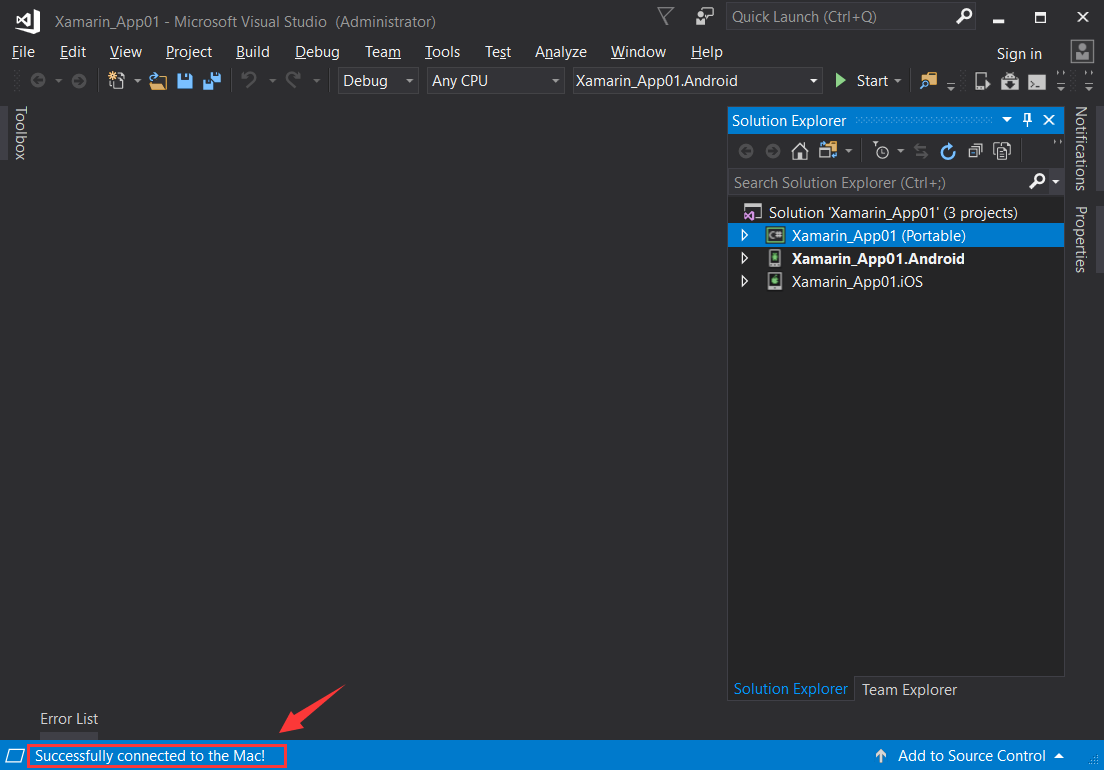This screenshot has width=1104, height=770.
Task: Expand the Xamarin_App01.iOS project node
Action: (x=745, y=282)
